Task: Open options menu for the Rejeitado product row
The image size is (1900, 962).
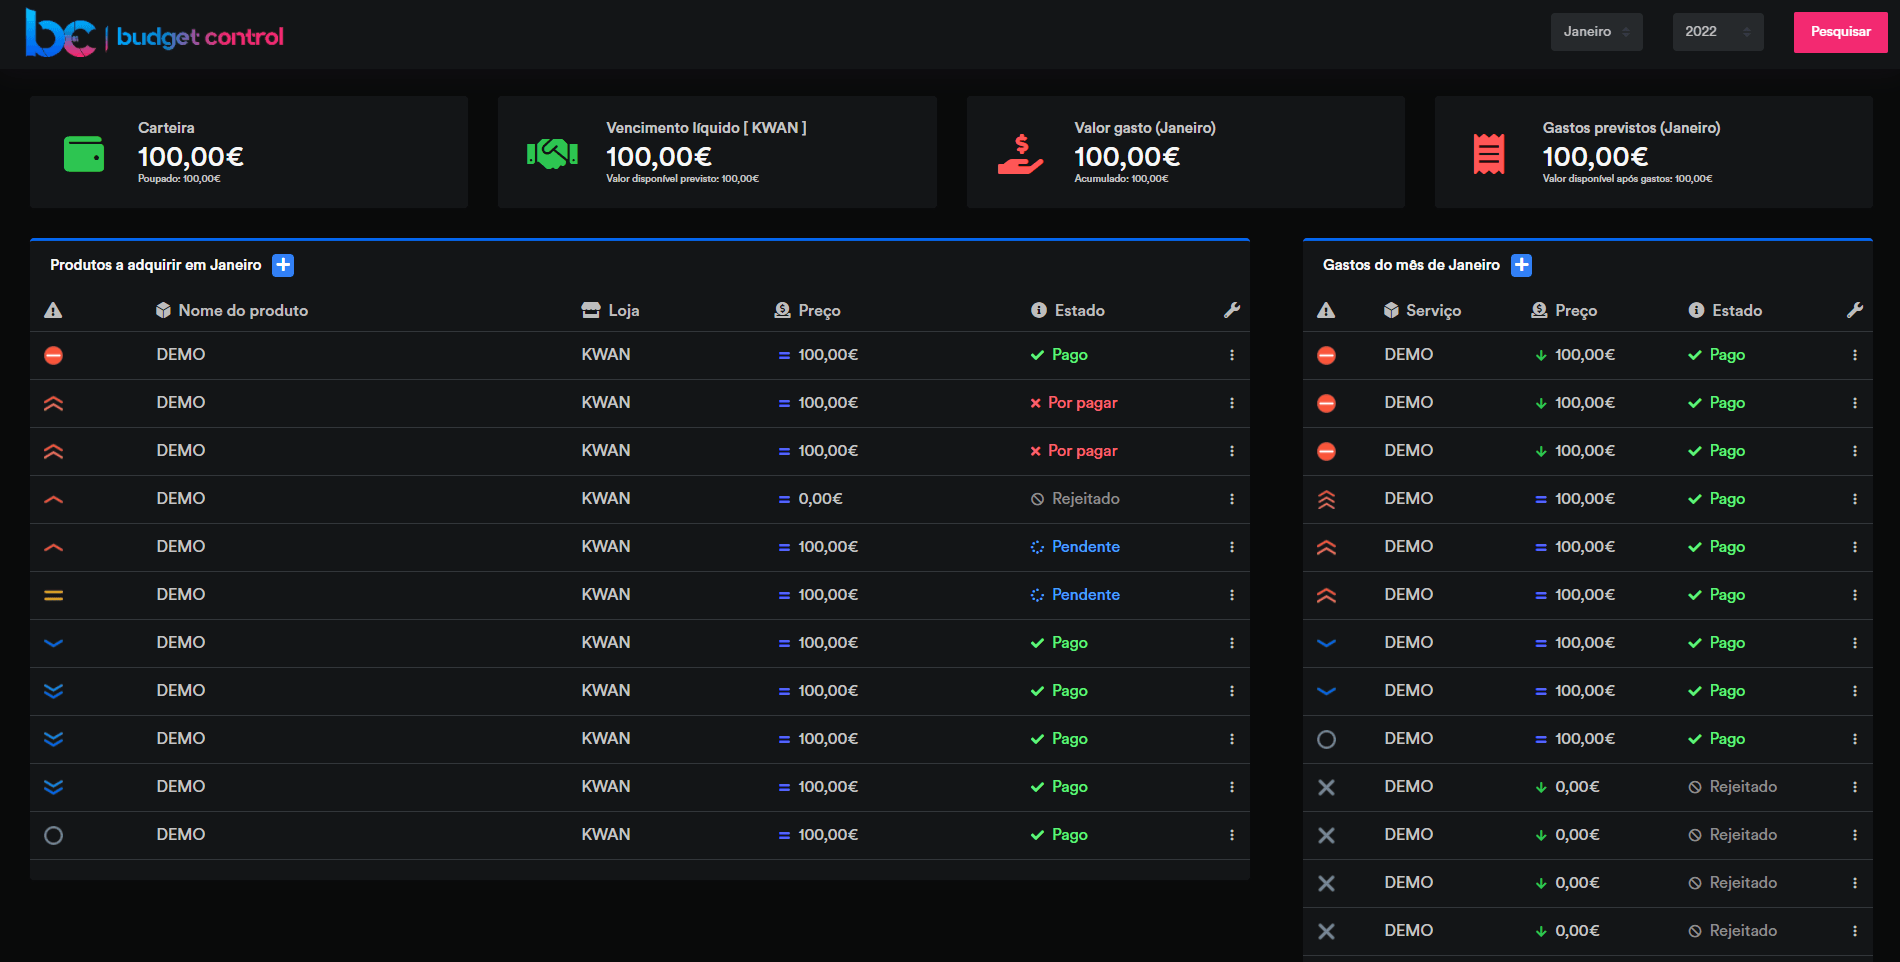Action: tap(1231, 499)
